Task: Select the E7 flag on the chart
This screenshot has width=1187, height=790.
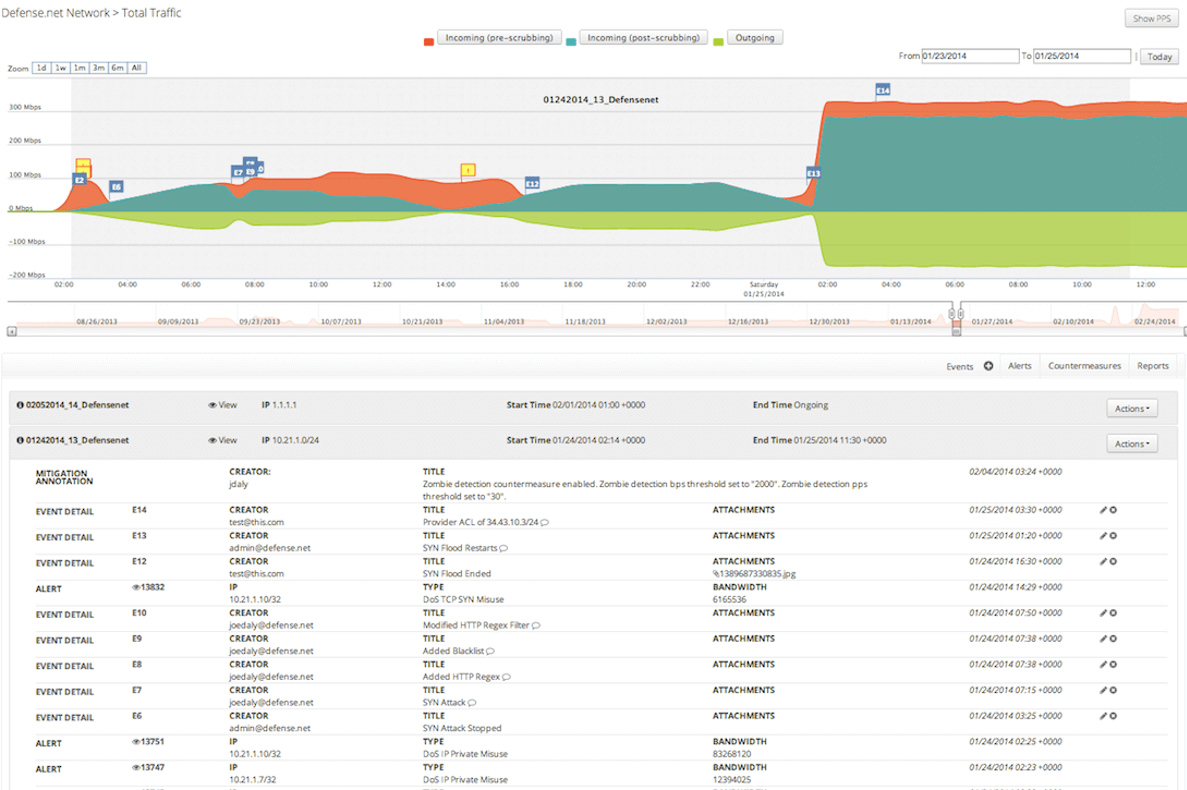Action: [x=238, y=173]
